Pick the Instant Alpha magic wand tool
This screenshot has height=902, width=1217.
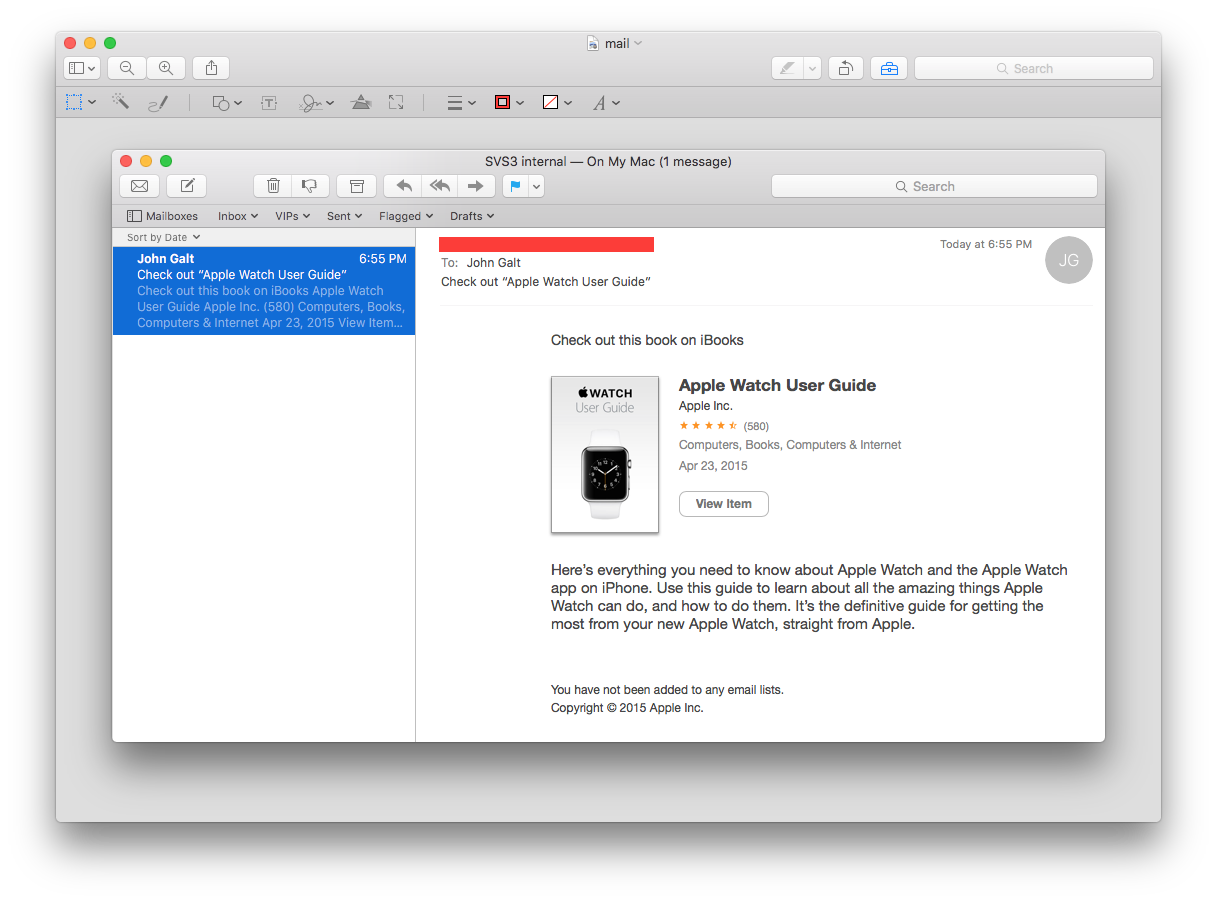click(121, 102)
